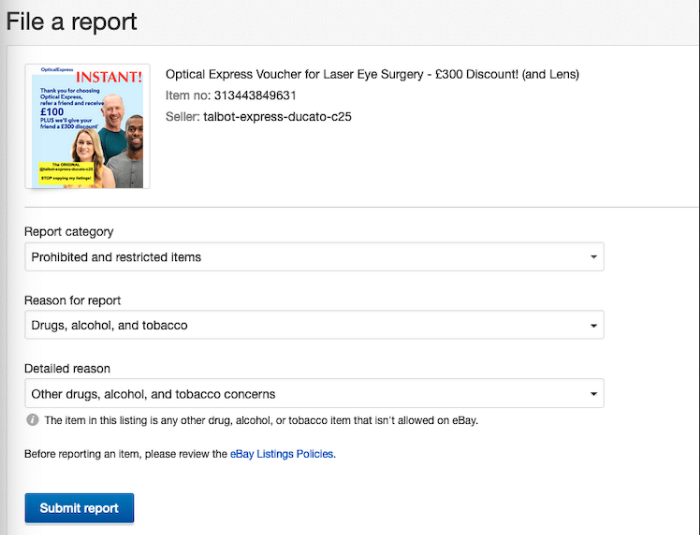Open the eBay Listings Policies link
The height and width of the screenshot is (535, 700).
(282, 454)
